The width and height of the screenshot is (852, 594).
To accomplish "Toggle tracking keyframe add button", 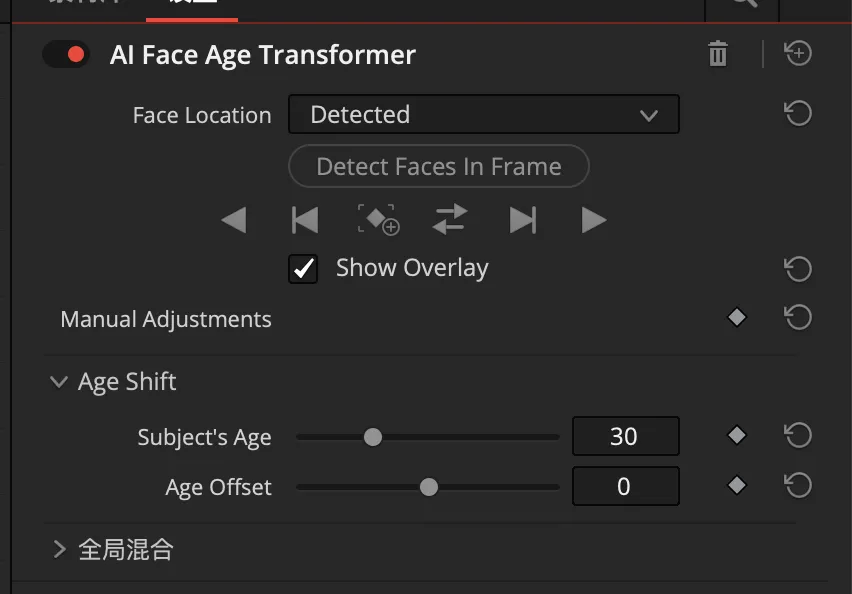I will click(x=378, y=220).
